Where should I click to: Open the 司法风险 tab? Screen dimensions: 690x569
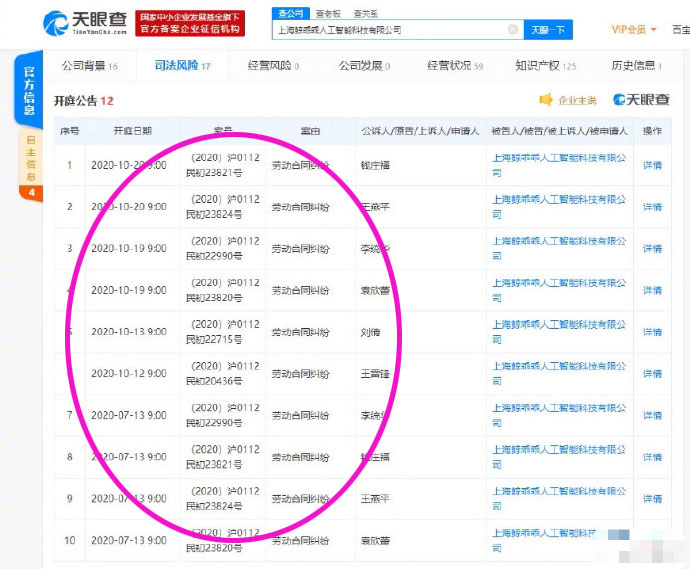coord(182,66)
